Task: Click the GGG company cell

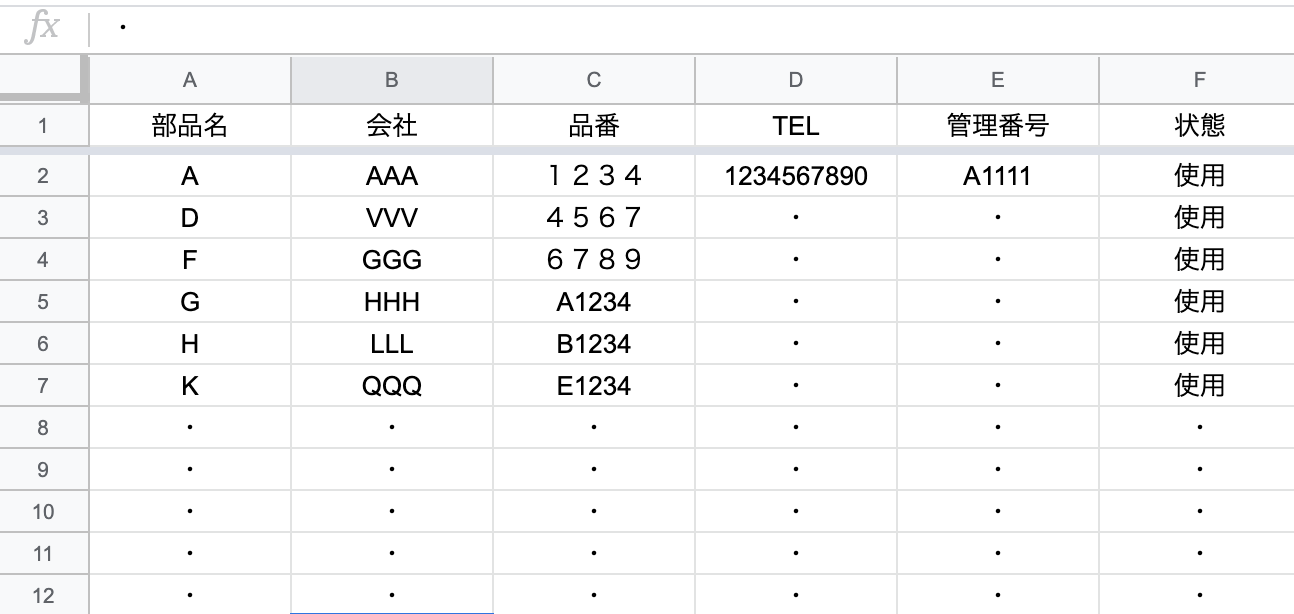Action: [x=392, y=260]
